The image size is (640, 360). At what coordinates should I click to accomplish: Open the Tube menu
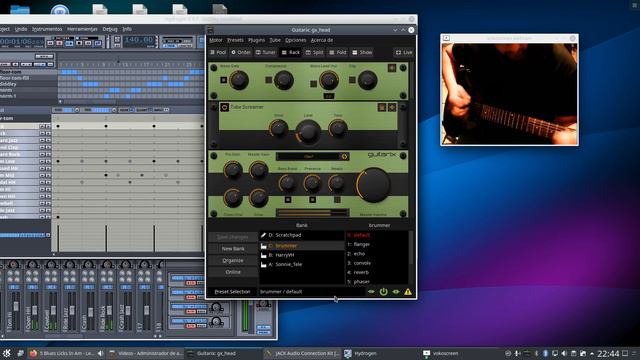pyautogui.click(x=275, y=40)
